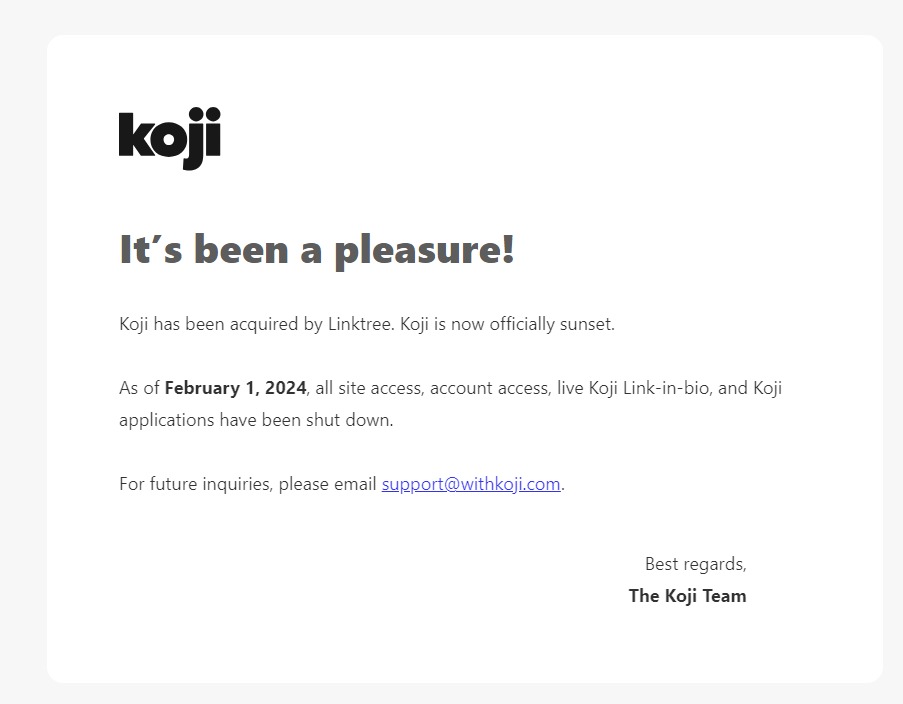Click the "account access" phrase
Screen dimensions: 903x704
pyautogui.click(x=490, y=388)
